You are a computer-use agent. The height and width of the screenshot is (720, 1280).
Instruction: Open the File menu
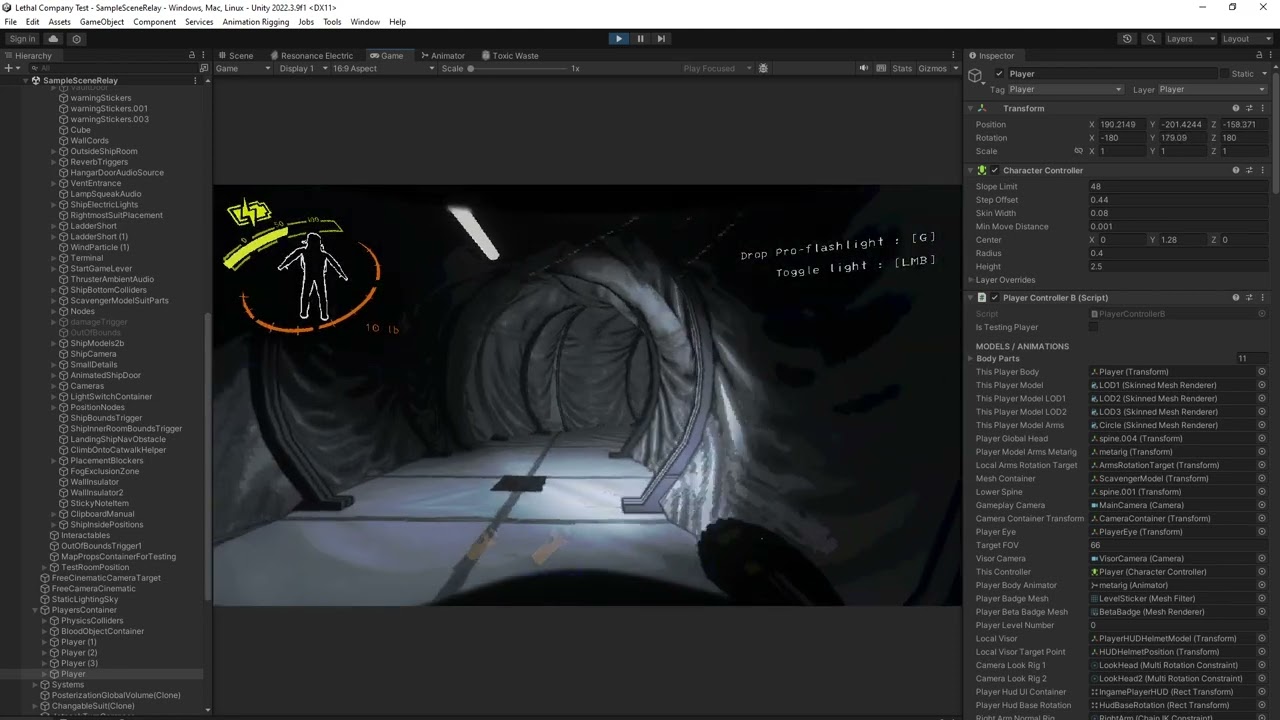pyautogui.click(x=10, y=22)
